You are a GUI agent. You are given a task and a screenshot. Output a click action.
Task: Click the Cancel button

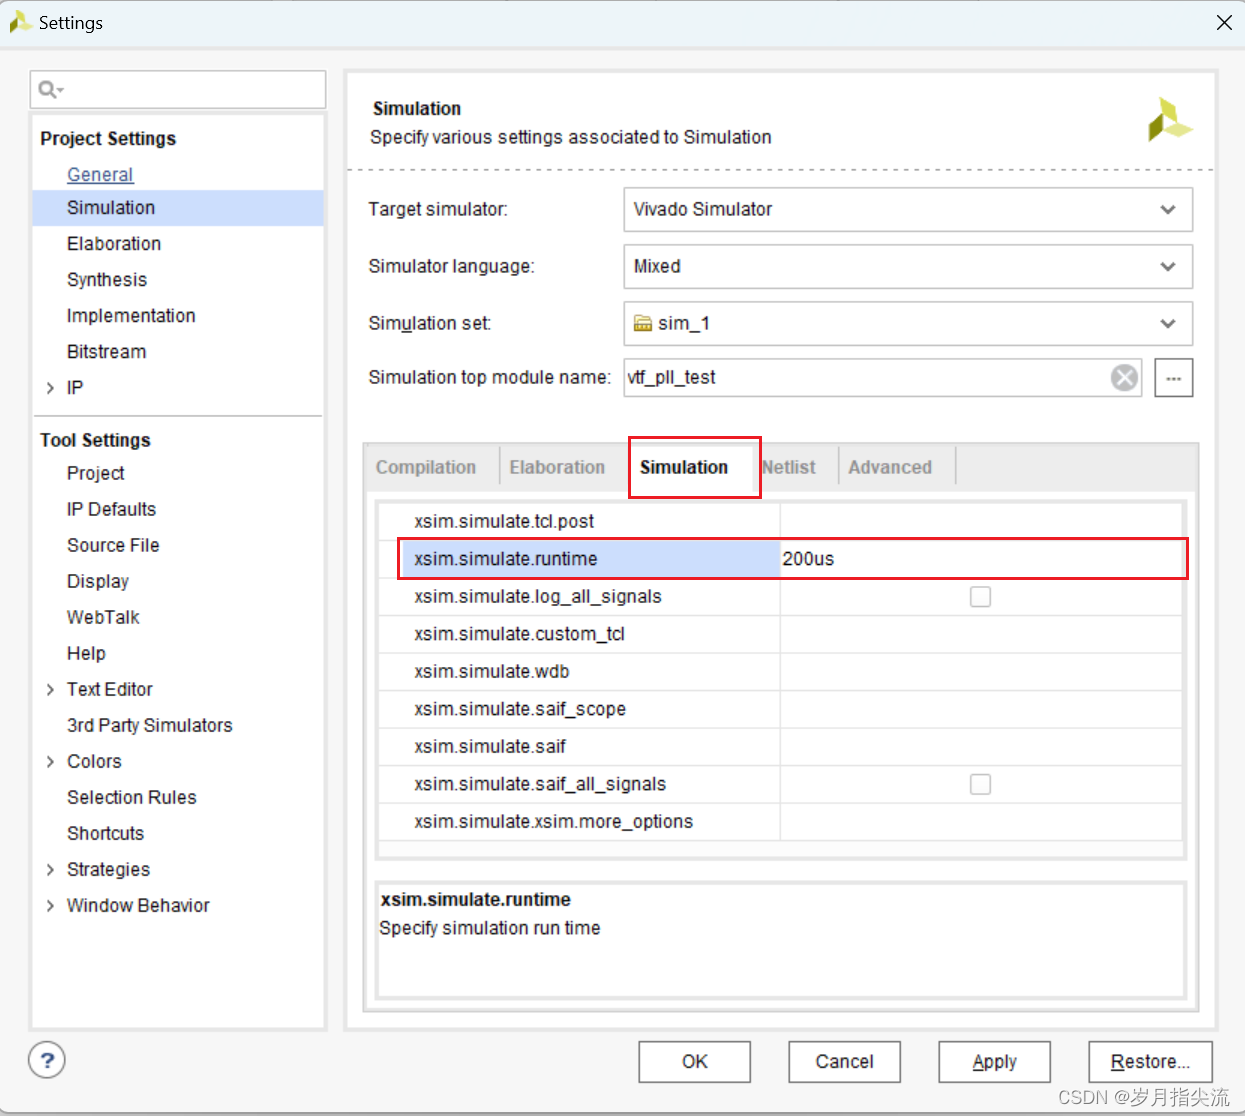tap(845, 1062)
